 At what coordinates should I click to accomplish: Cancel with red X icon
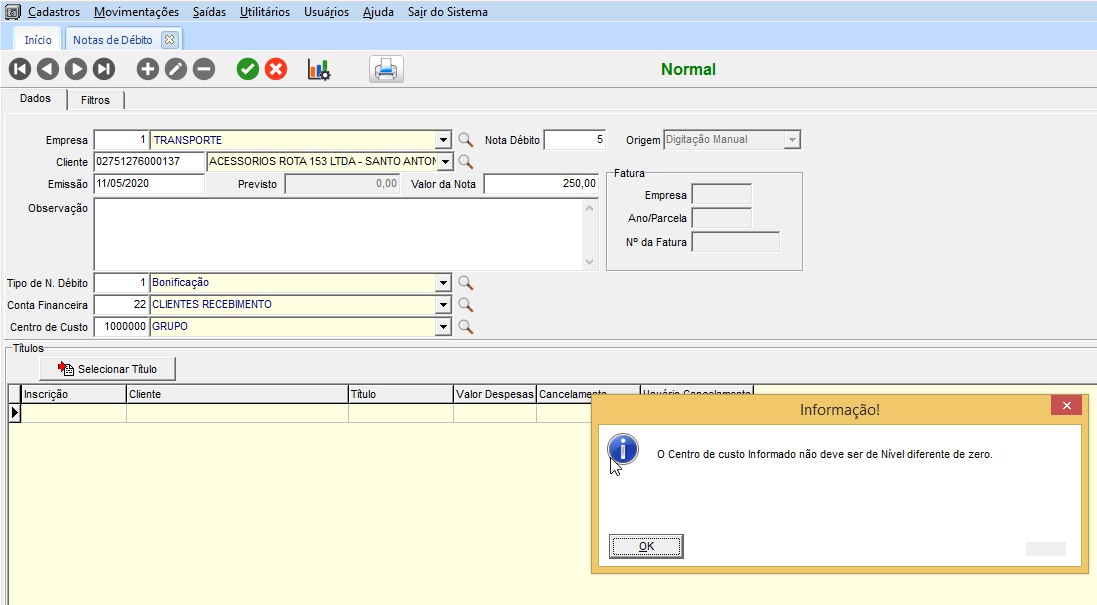pos(276,69)
